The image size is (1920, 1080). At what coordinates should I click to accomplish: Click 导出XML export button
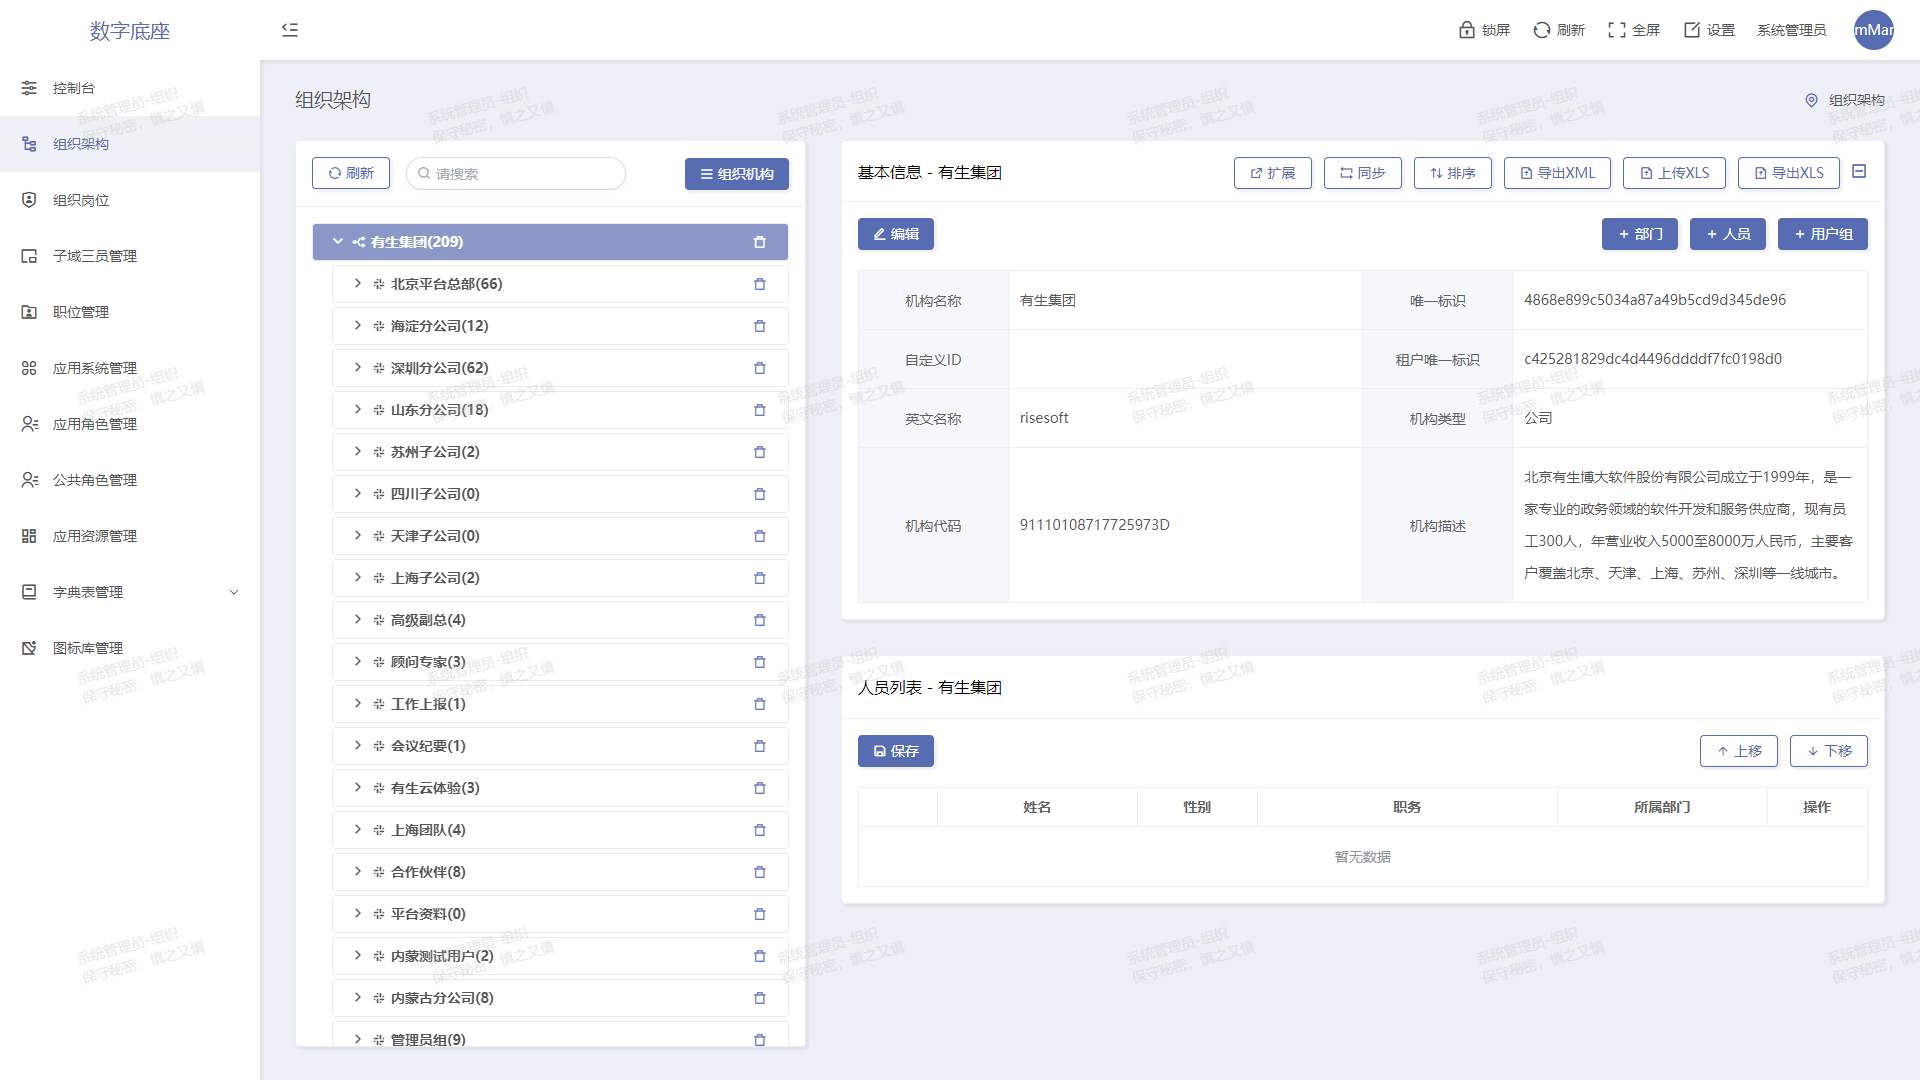click(x=1557, y=173)
